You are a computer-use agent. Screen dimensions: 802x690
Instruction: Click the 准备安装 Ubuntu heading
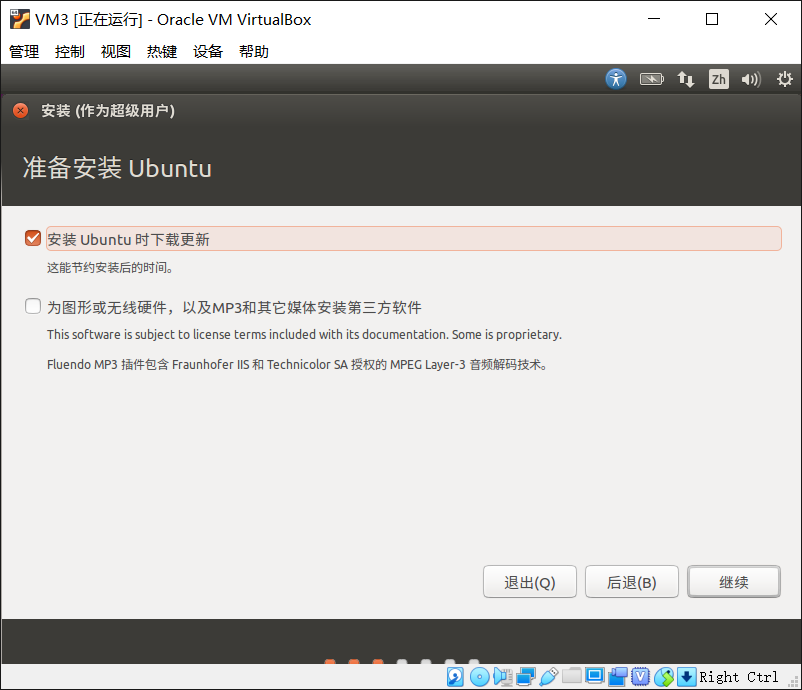coord(117,168)
